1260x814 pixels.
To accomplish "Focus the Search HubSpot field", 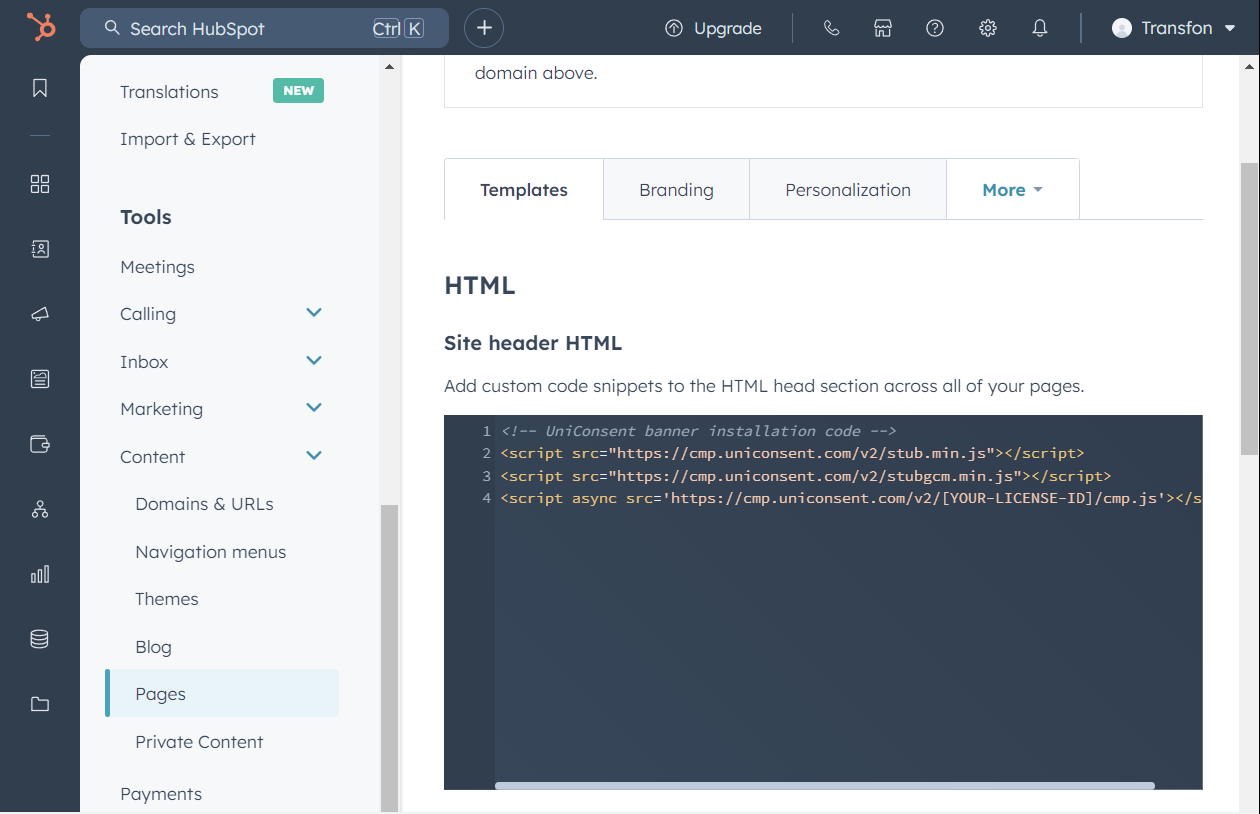I will 265,28.
